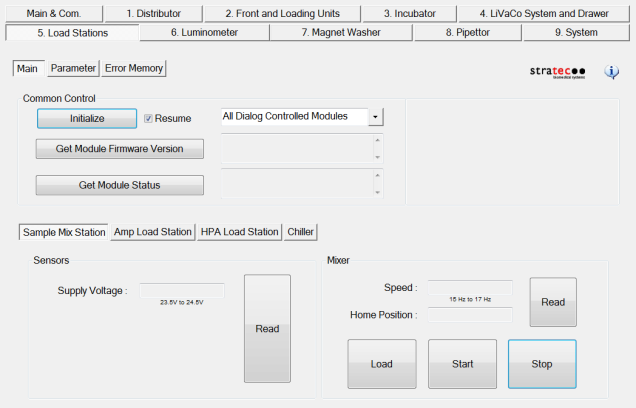Click Get Module Firmware Version
Screen dimensions: 636x408
[x=120, y=149]
